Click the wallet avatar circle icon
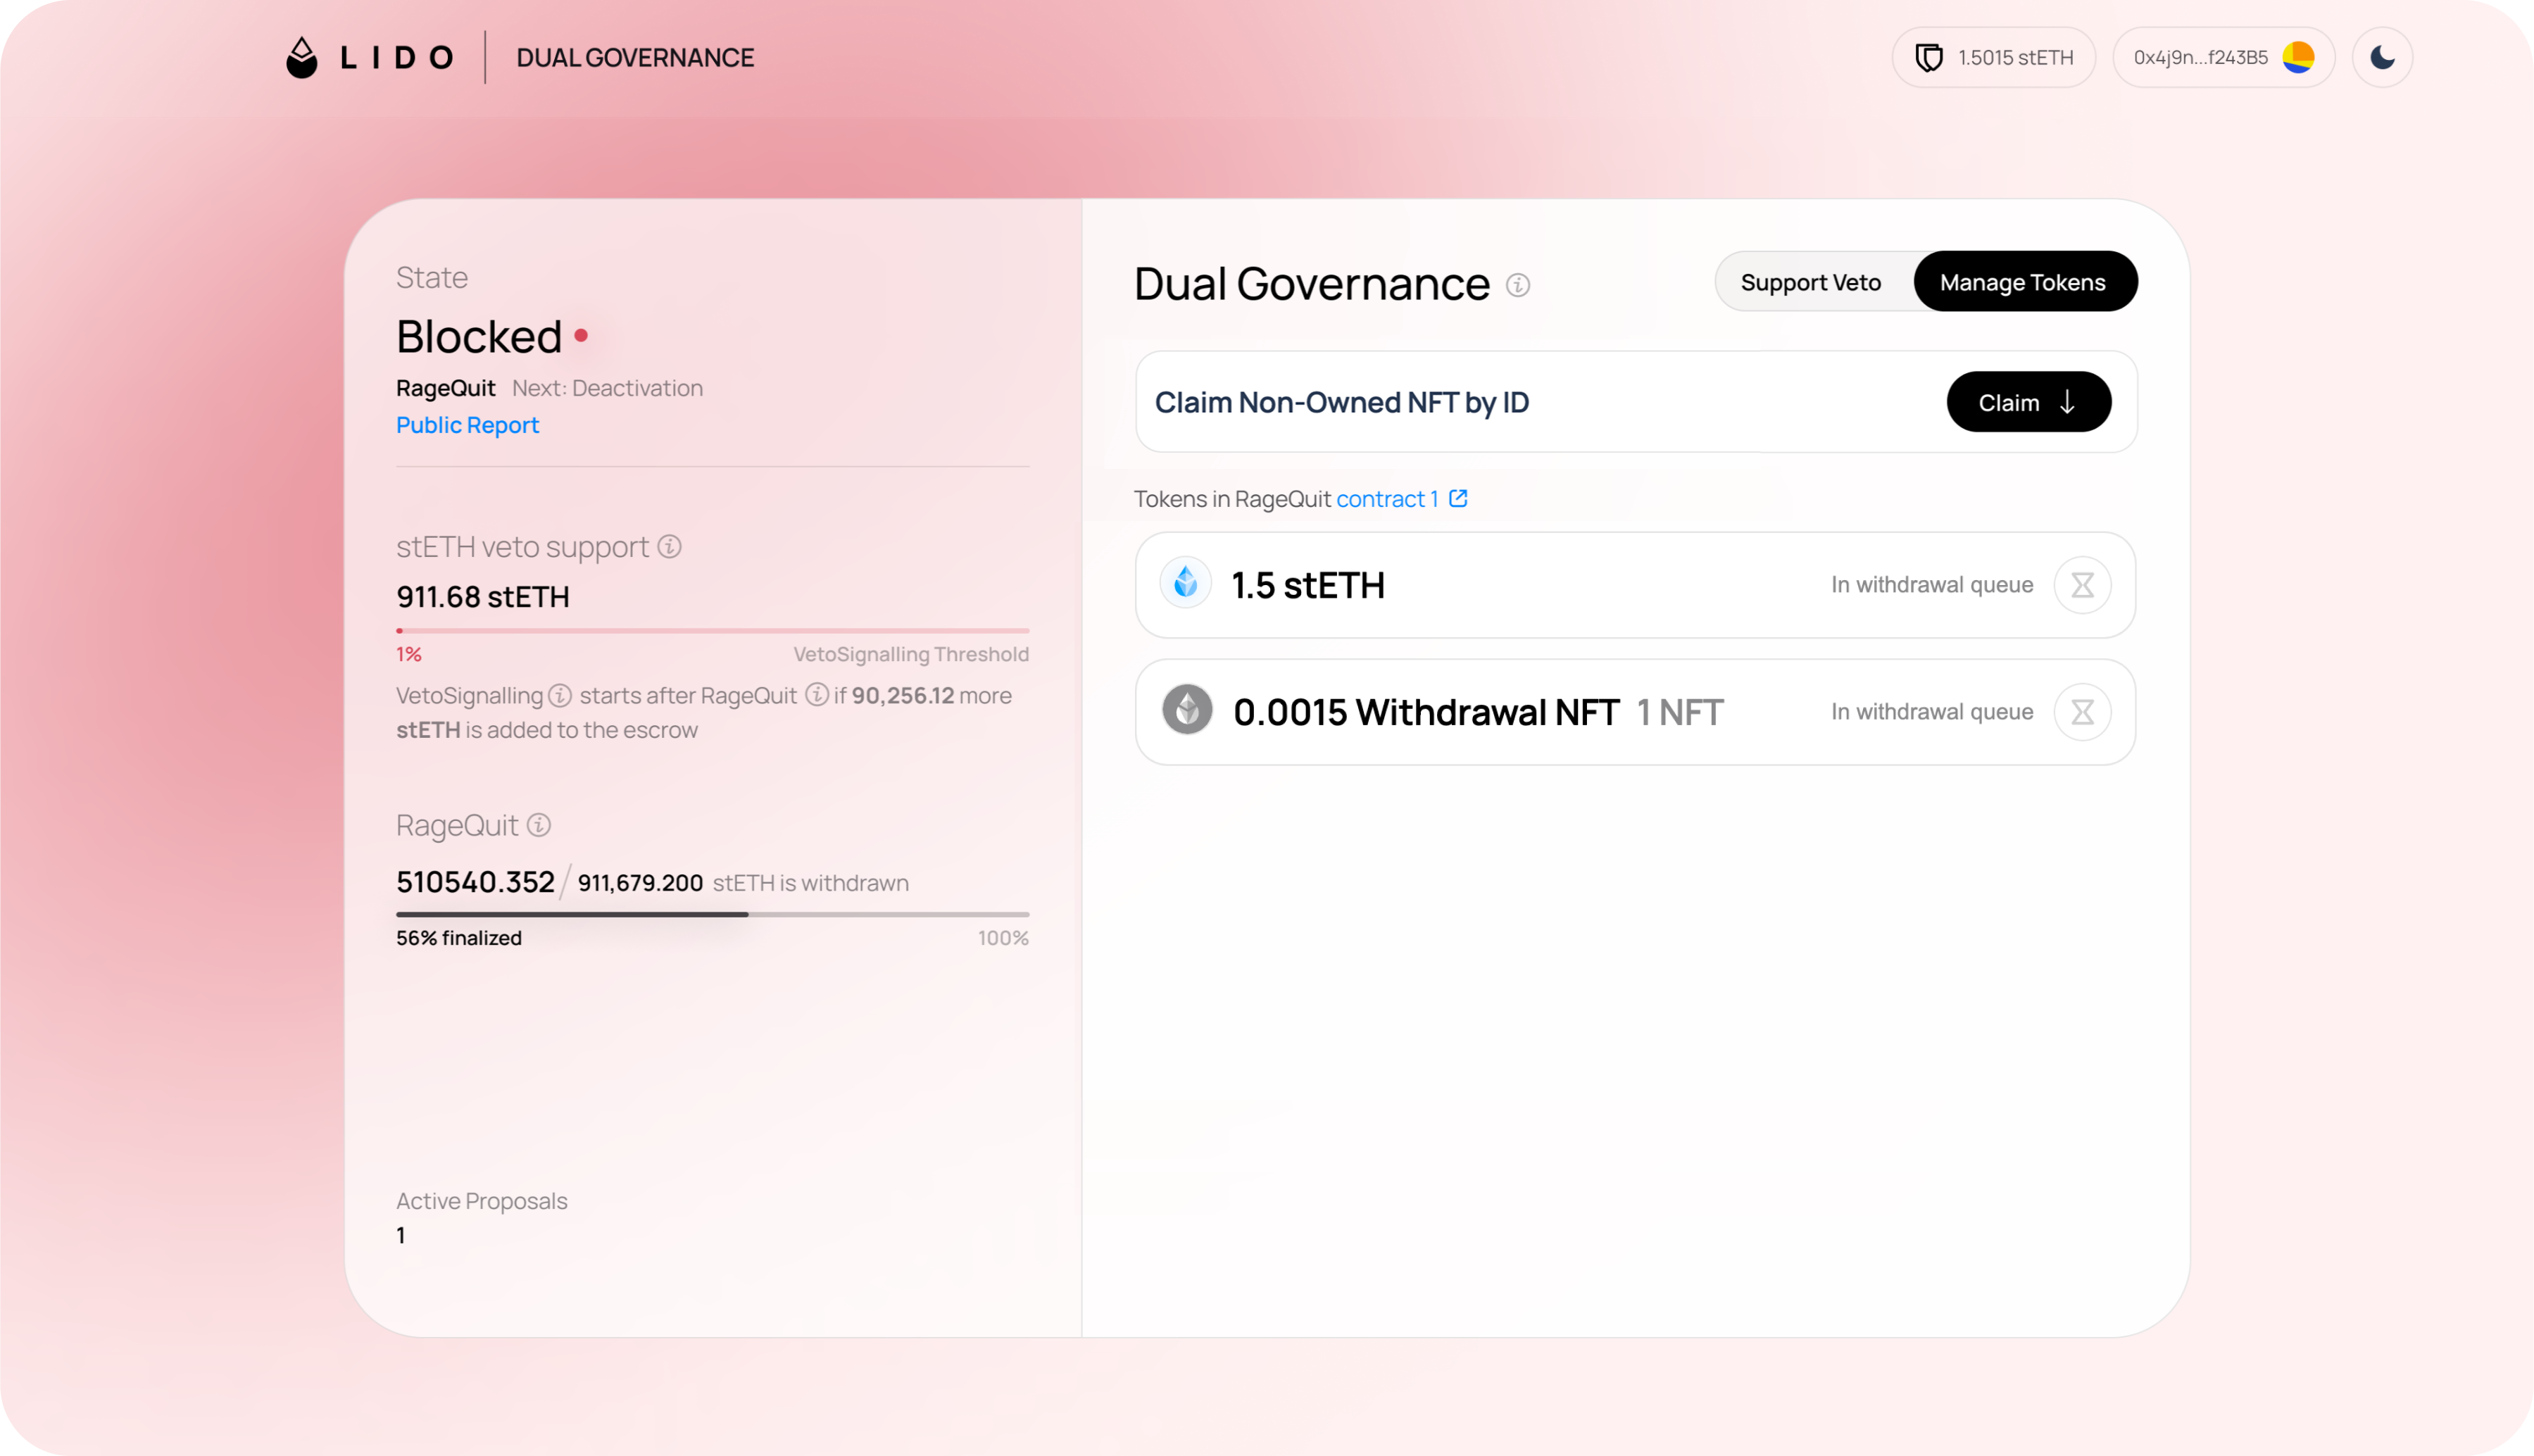Viewport: 2534px width, 1456px height. coord(2299,57)
